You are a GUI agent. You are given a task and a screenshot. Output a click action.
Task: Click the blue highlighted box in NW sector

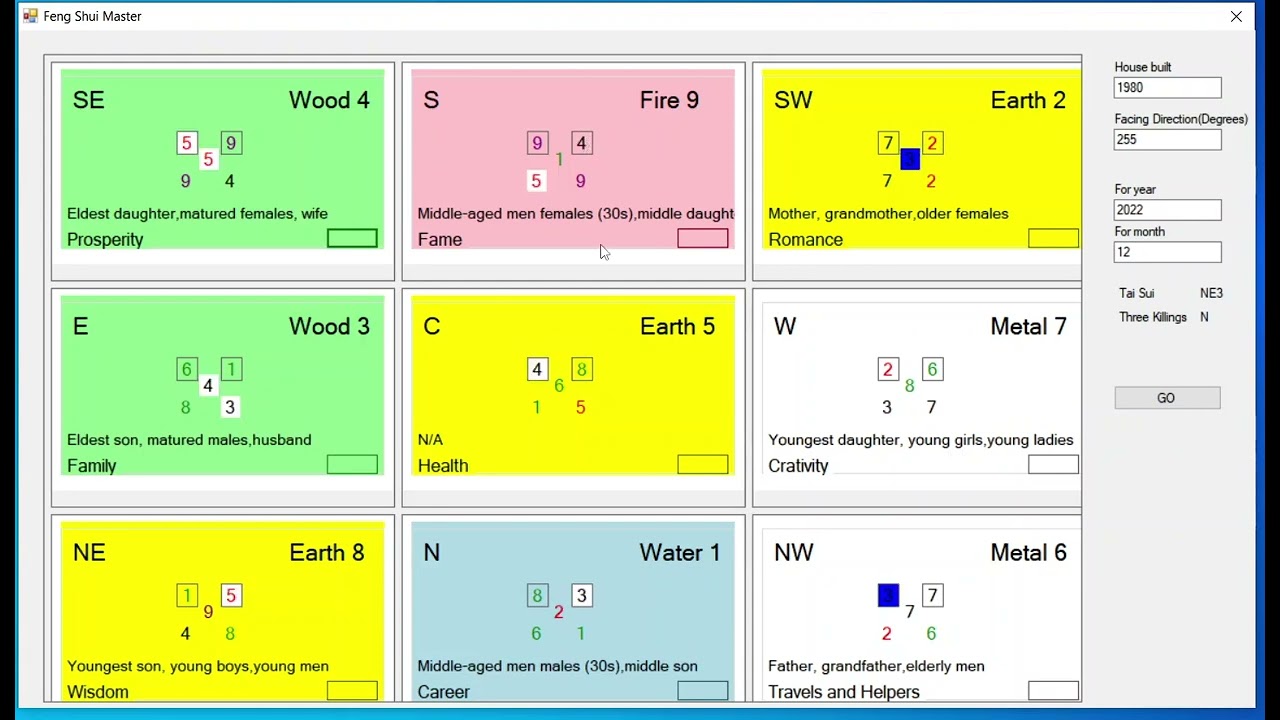pyautogui.click(x=888, y=596)
